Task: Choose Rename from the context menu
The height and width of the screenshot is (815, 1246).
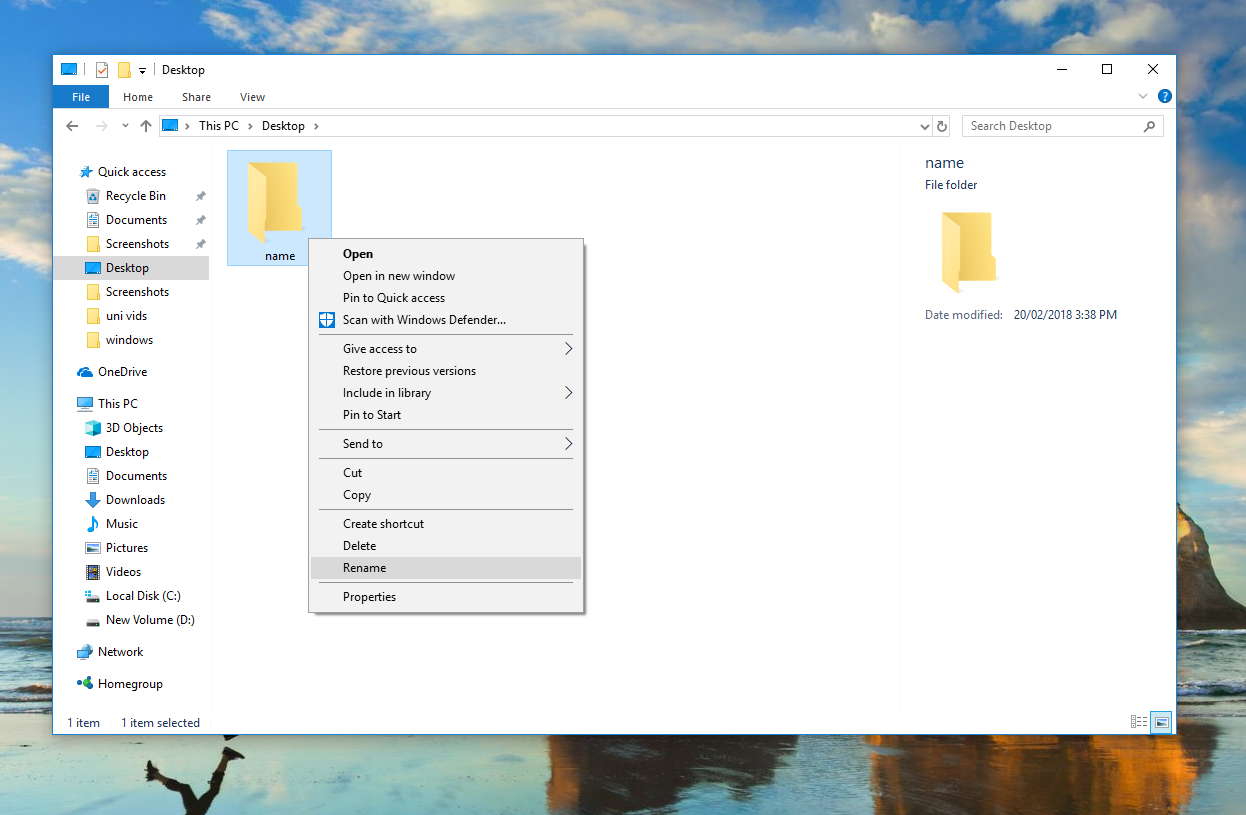Action: [445, 568]
